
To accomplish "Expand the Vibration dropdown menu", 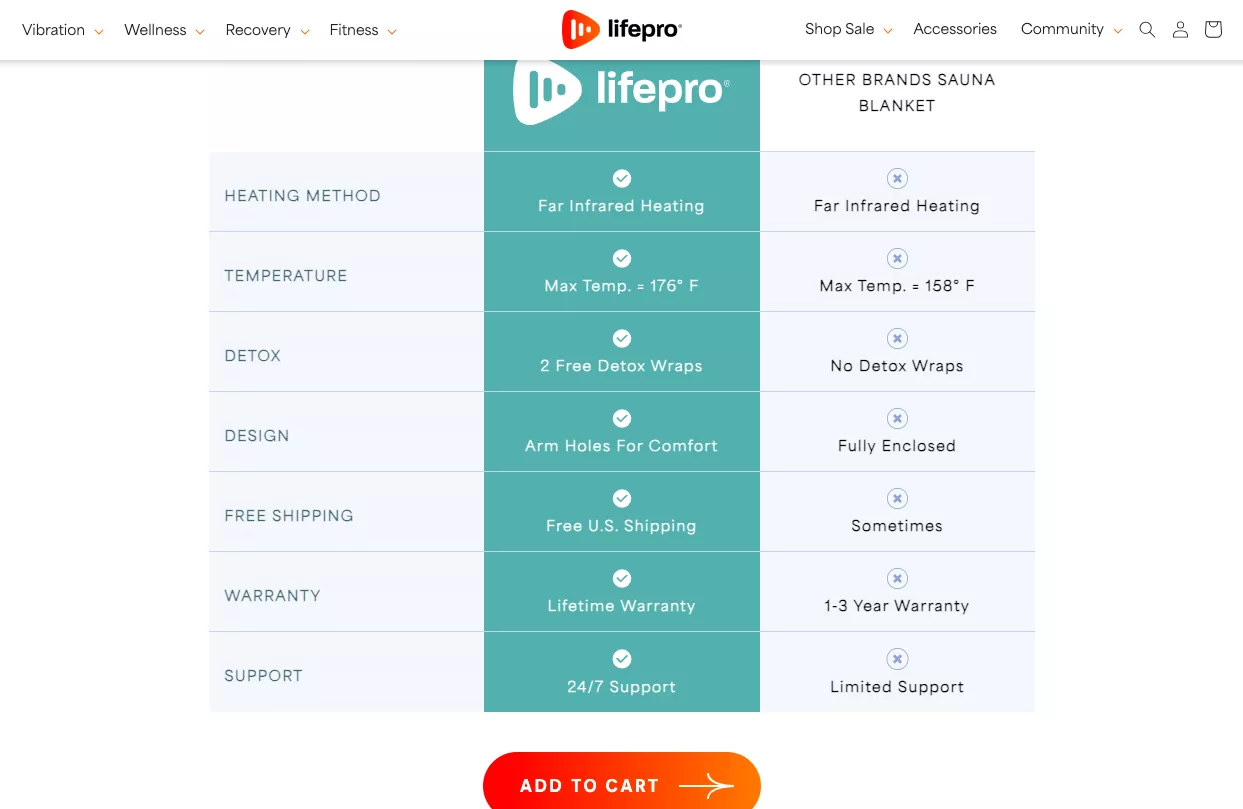I will 62,30.
